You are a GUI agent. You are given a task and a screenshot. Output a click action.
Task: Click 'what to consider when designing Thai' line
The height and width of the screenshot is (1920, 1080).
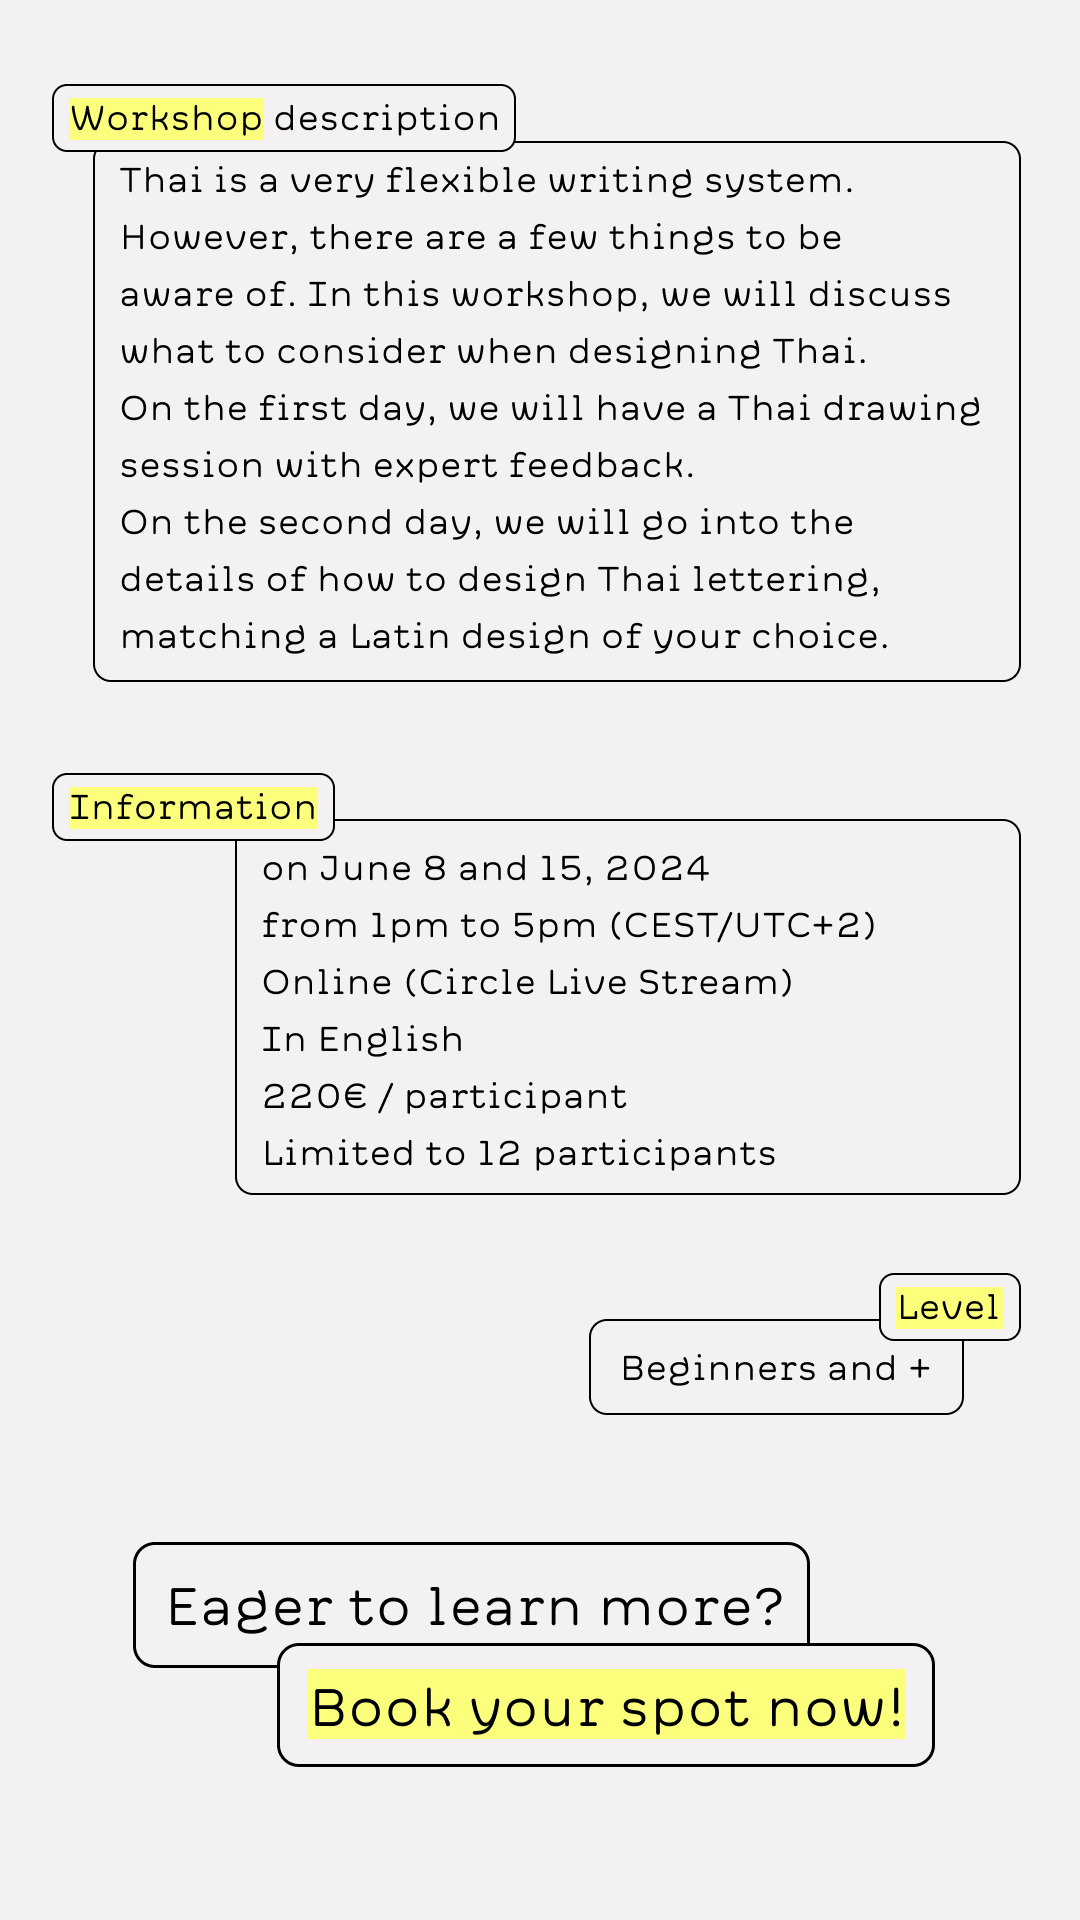(x=493, y=351)
